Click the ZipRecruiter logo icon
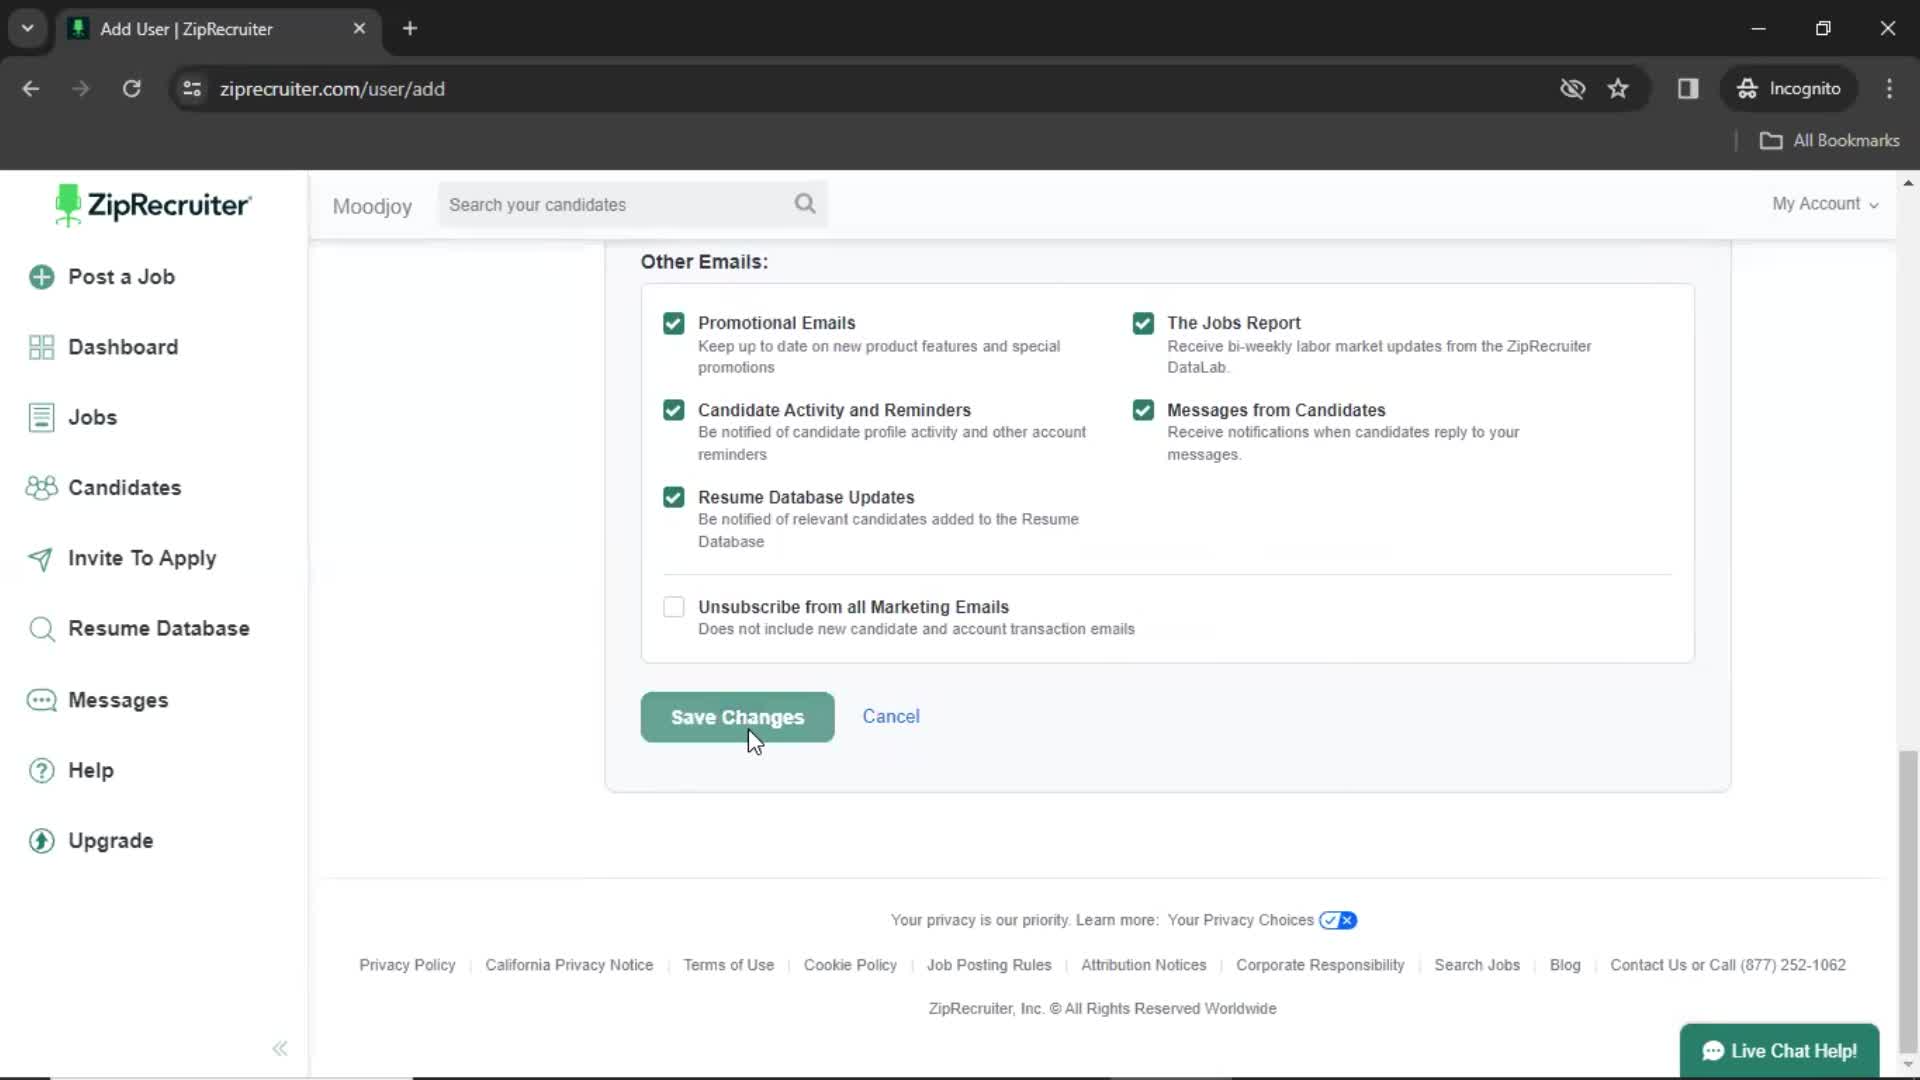Viewport: 1920px width, 1080px height. tap(66, 204)
